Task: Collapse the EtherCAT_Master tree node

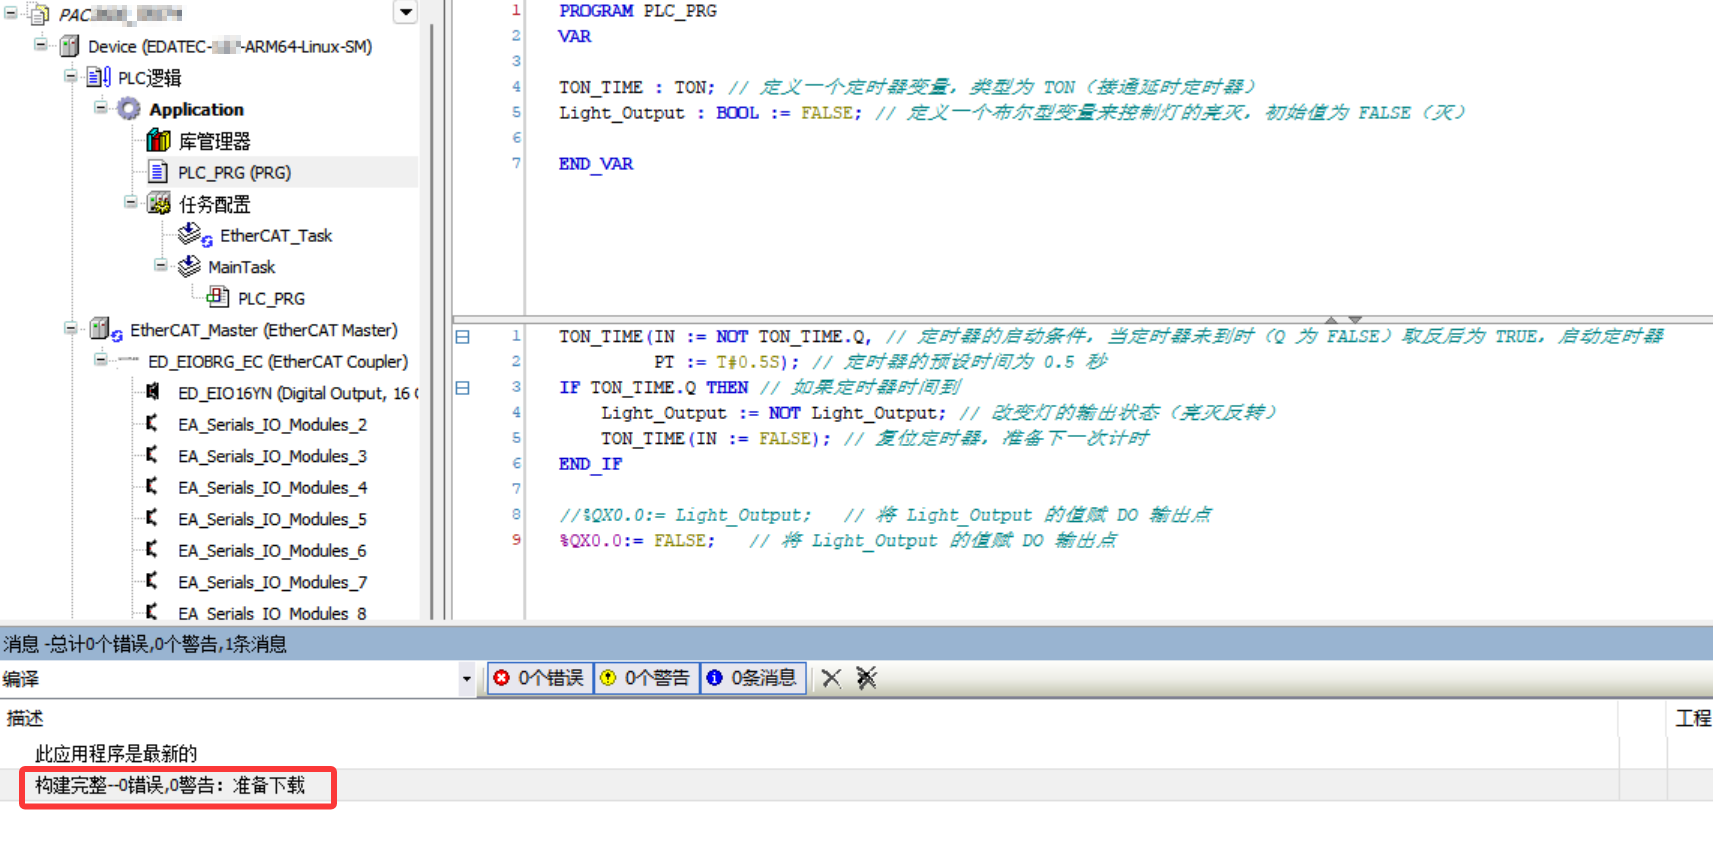Action: coord(71,329)
